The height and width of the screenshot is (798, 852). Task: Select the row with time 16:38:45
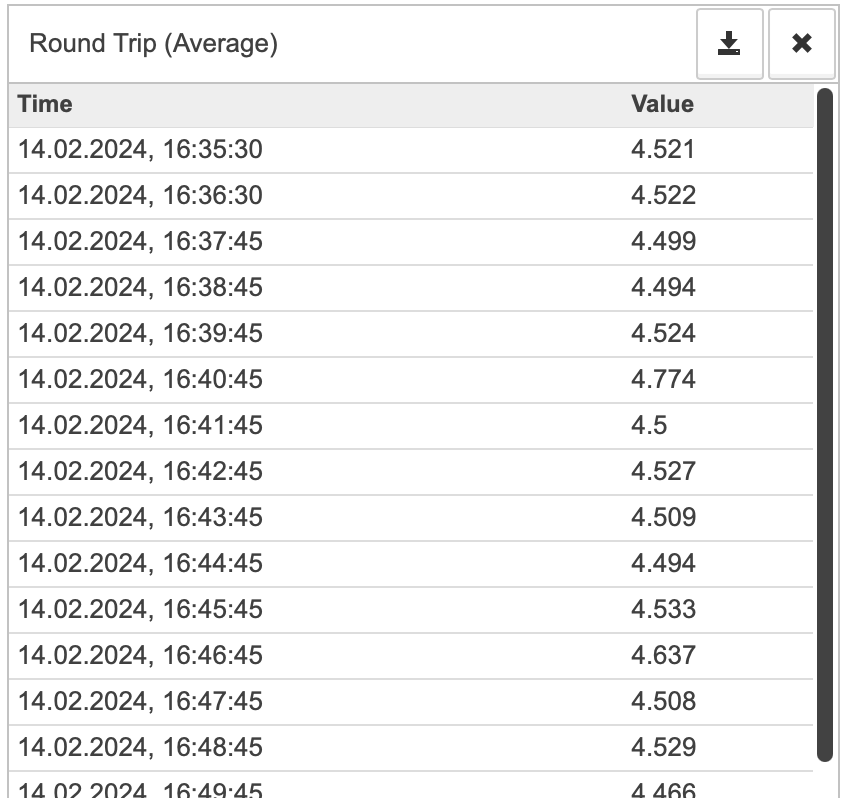tap(411, 288)
